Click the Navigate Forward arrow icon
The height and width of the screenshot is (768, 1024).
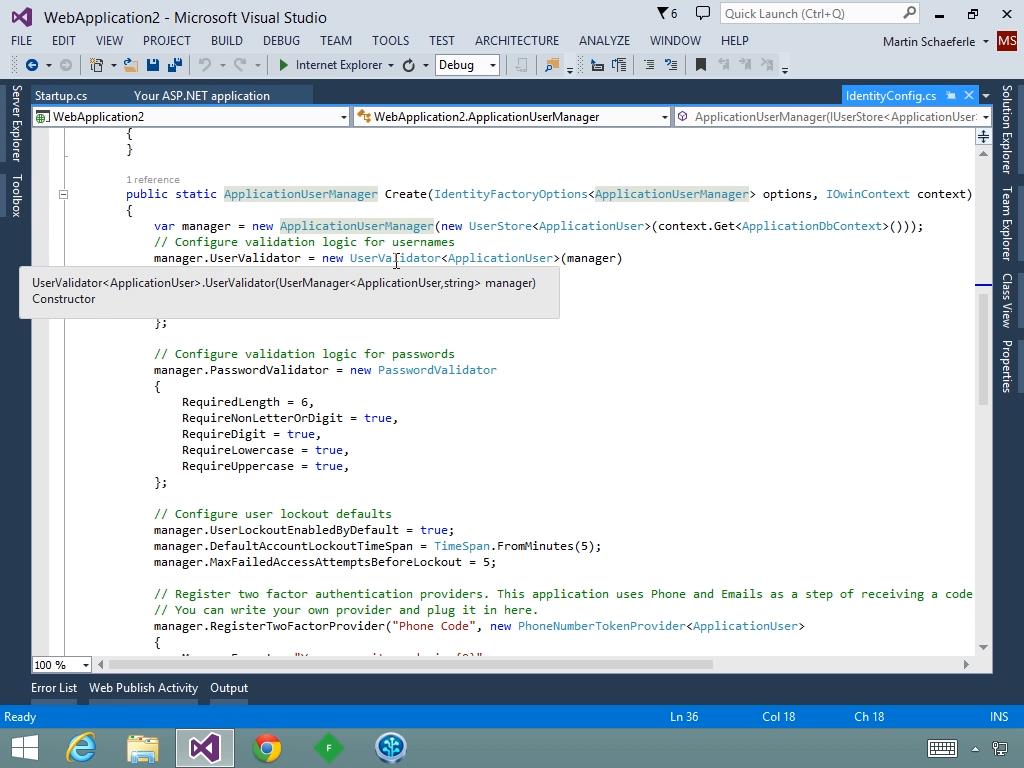click(x=66, y=65)
